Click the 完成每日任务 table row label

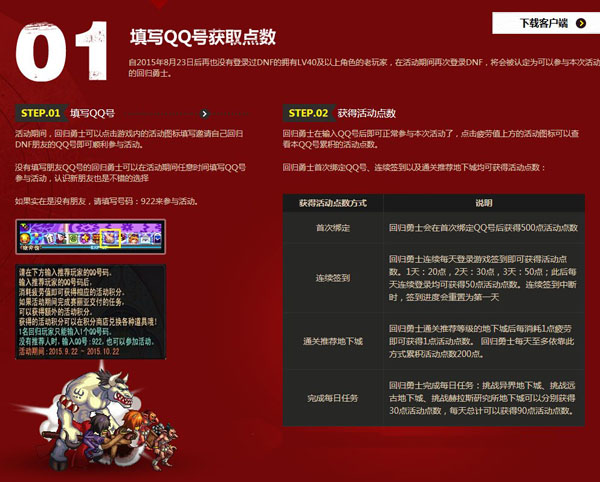[333, 398]
